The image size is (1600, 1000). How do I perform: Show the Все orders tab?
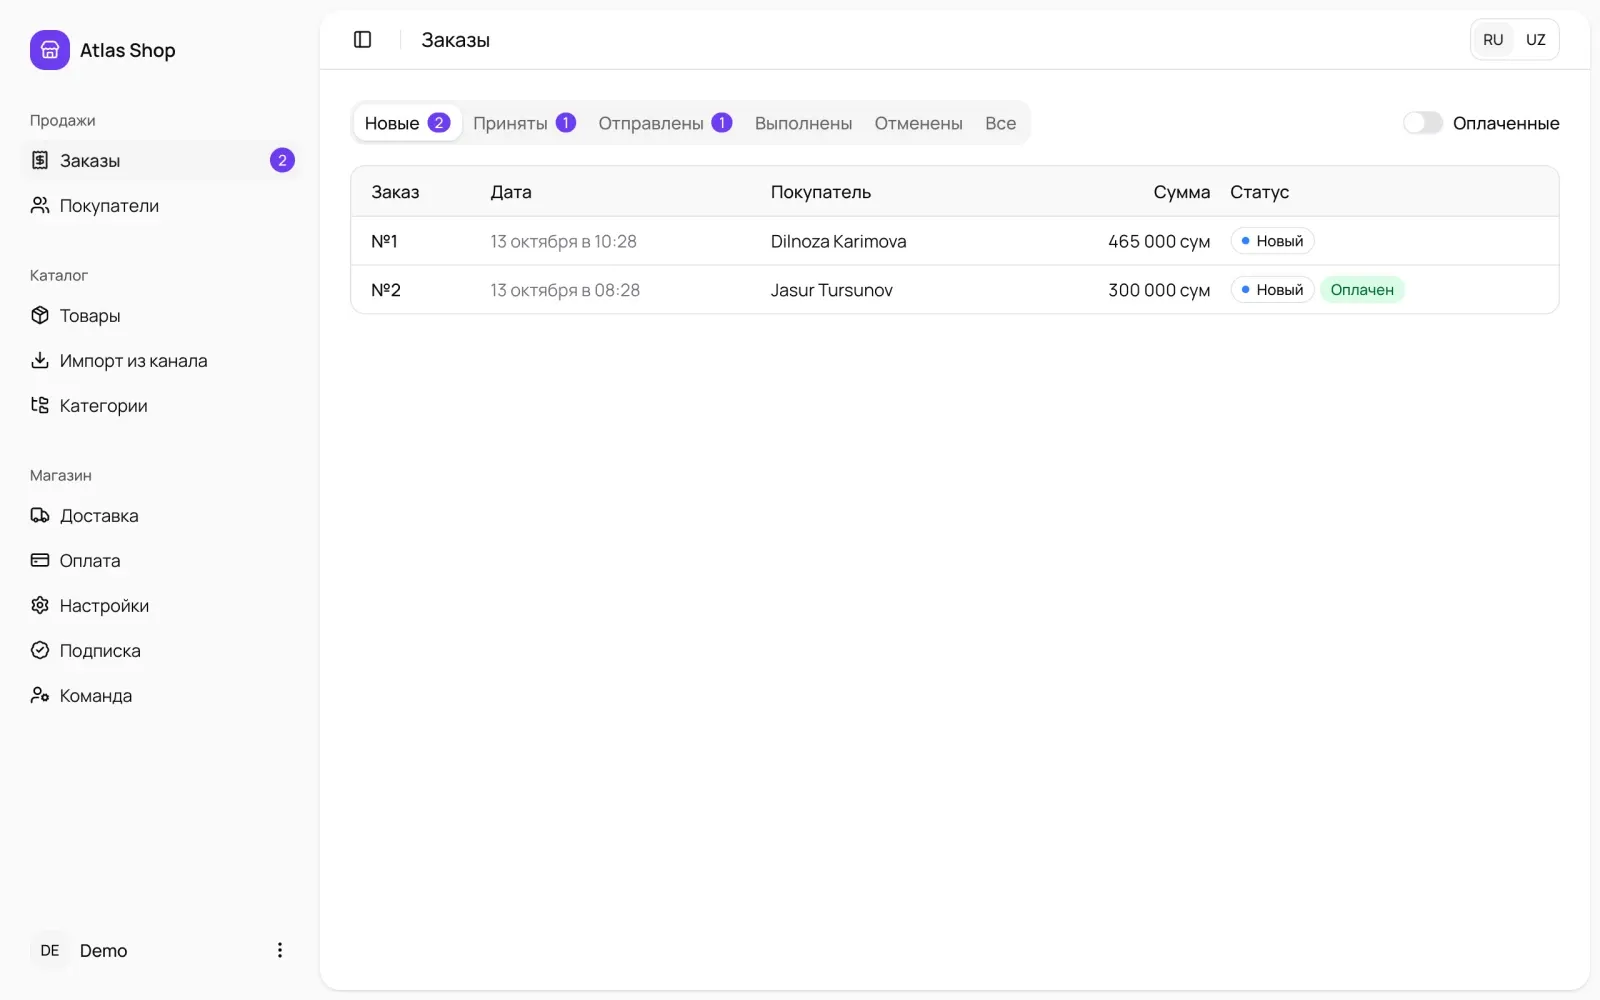tap(1000, 123)
